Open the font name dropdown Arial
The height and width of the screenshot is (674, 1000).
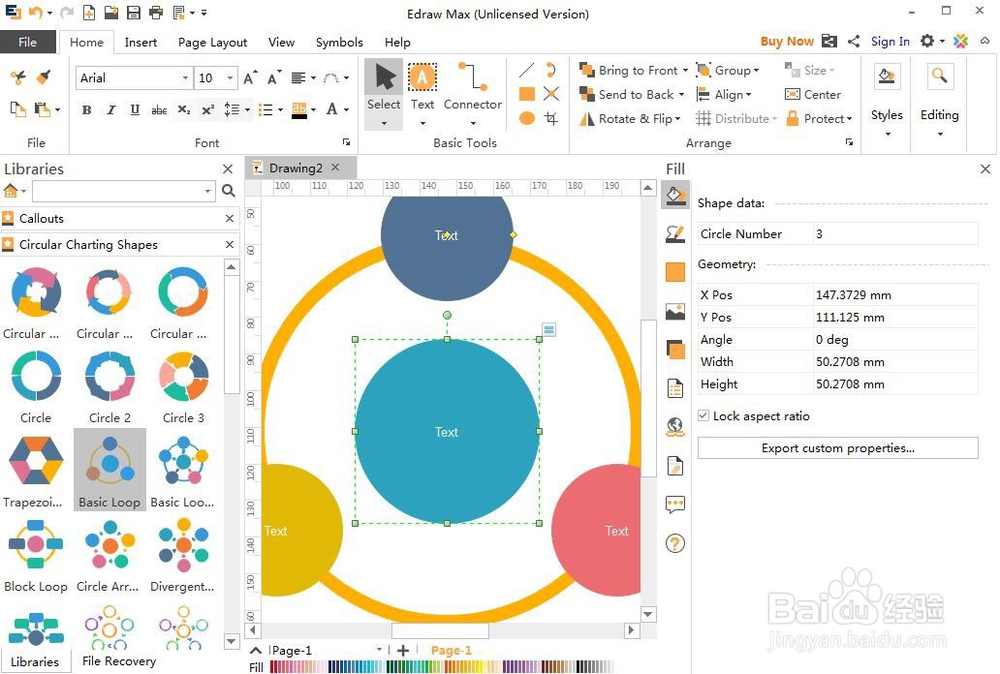185,78
